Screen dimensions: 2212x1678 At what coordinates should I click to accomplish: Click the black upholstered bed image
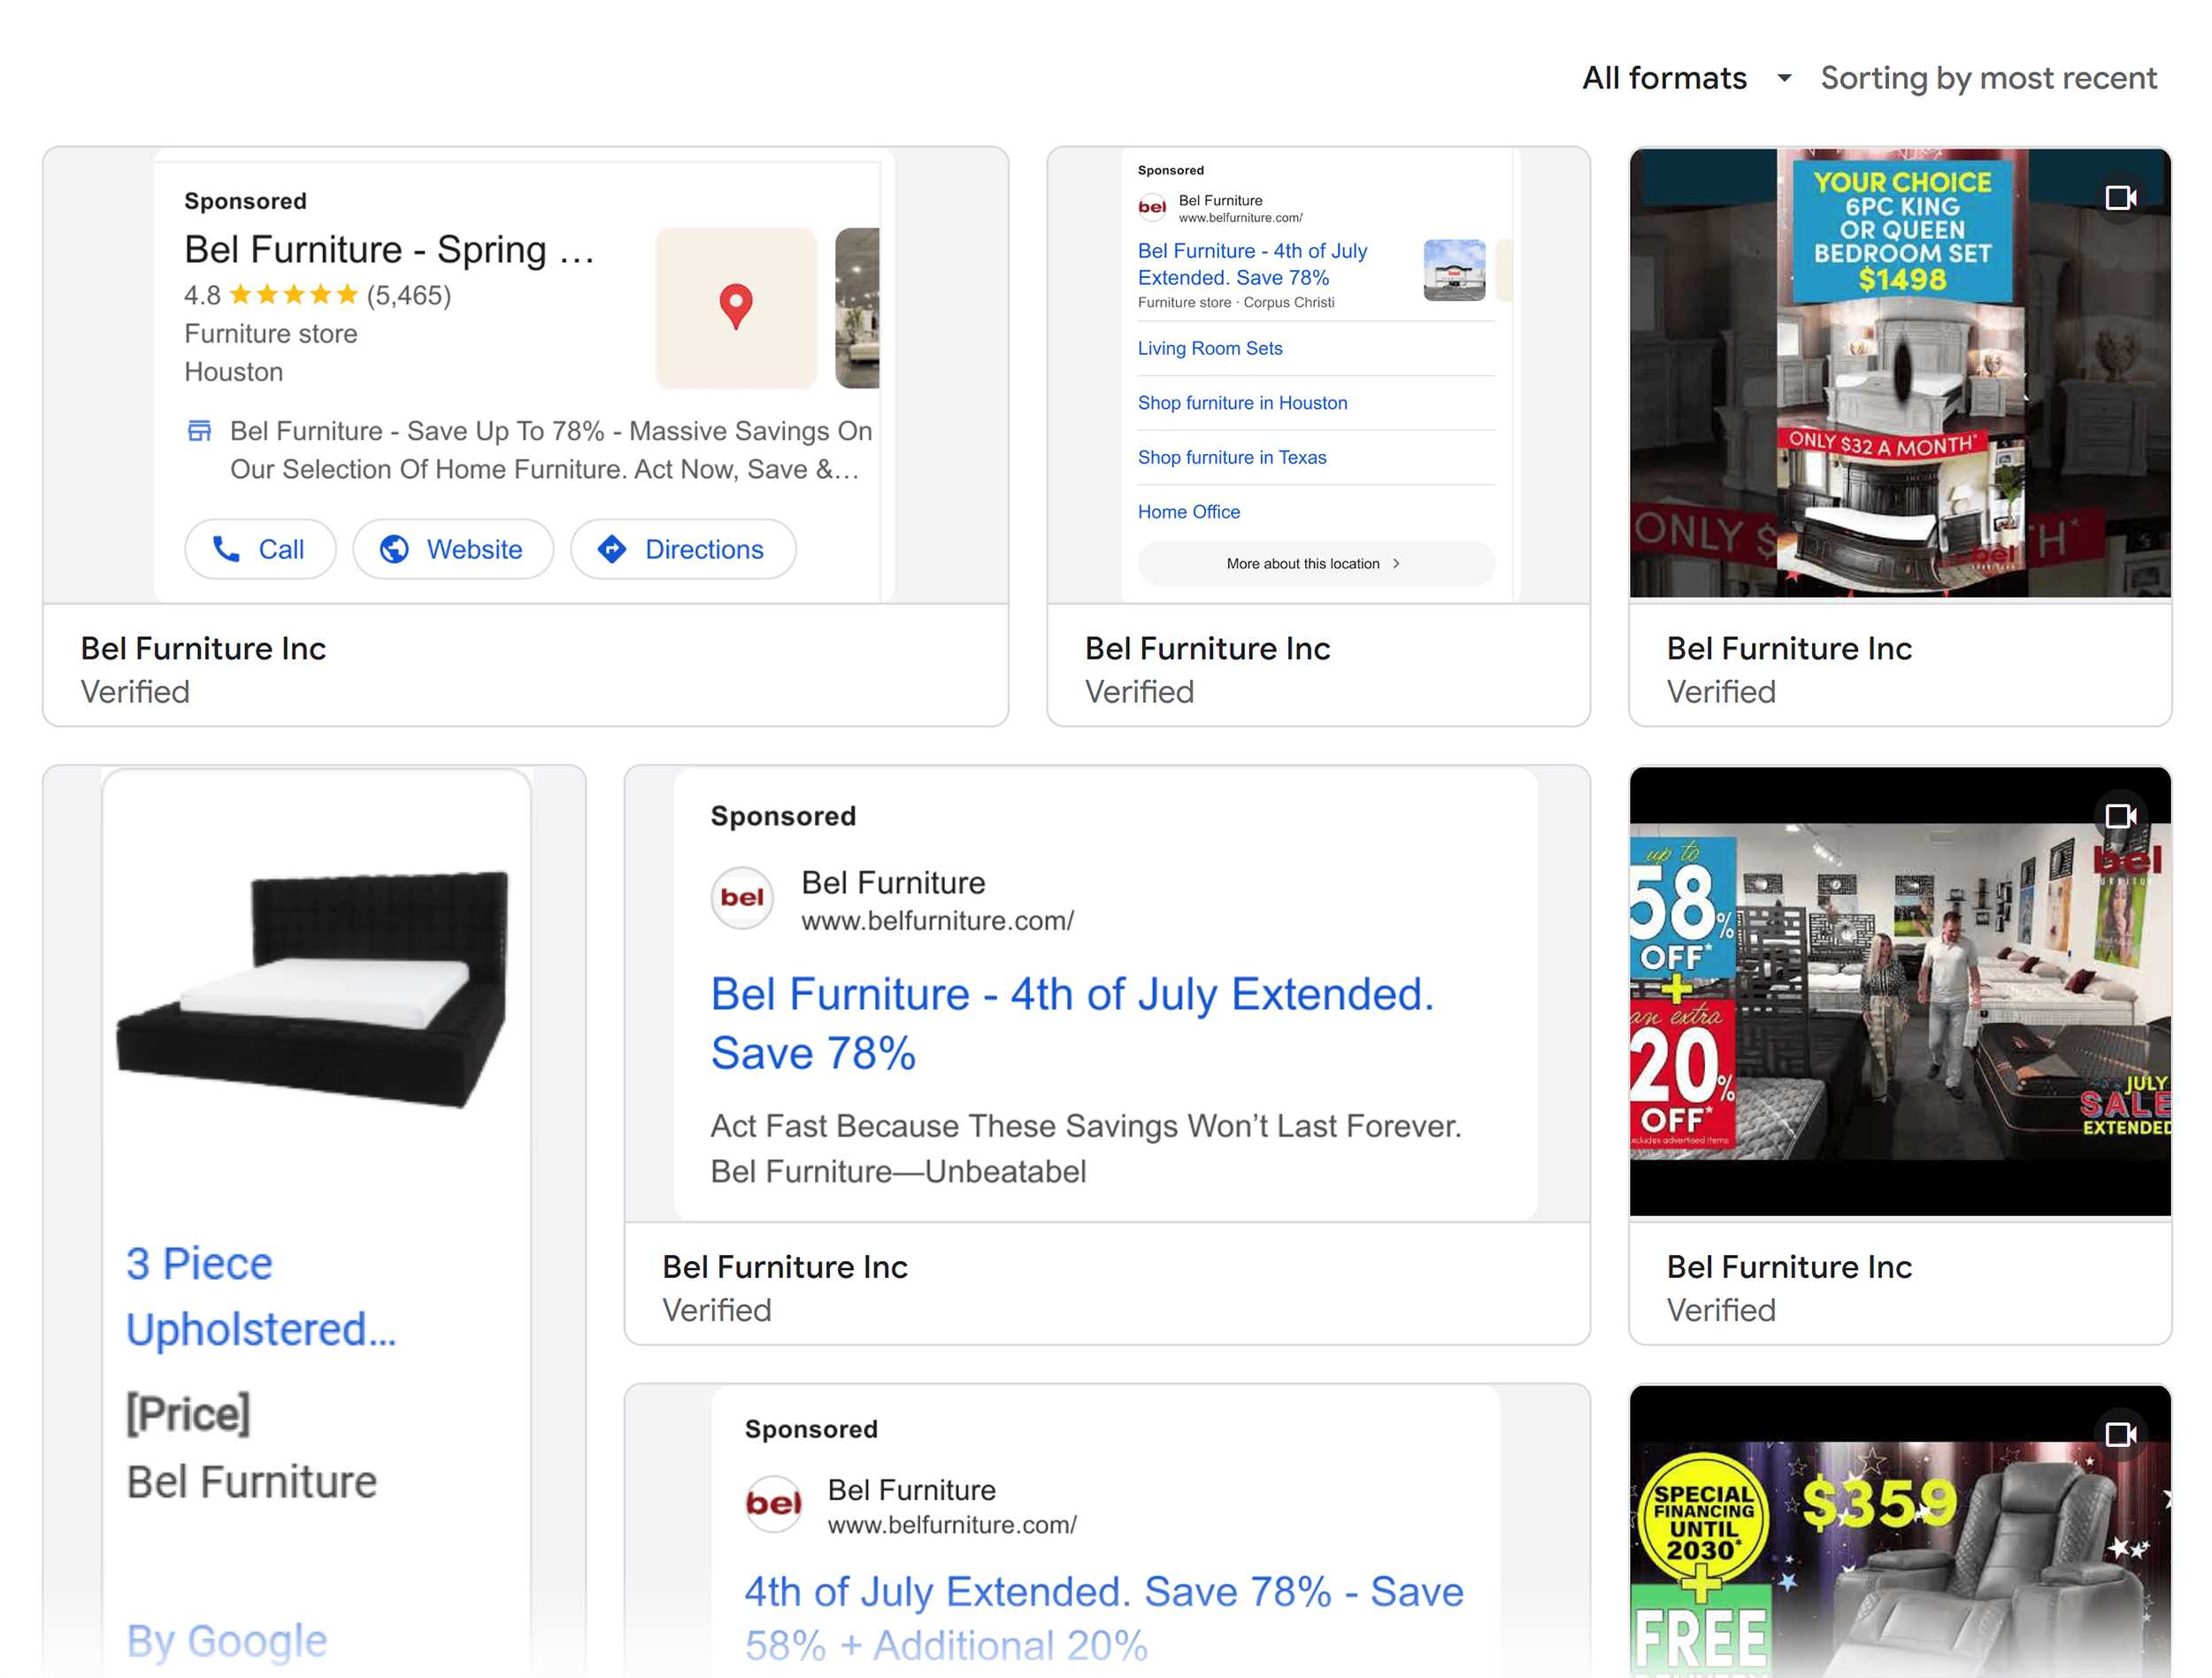click(313, 990)
